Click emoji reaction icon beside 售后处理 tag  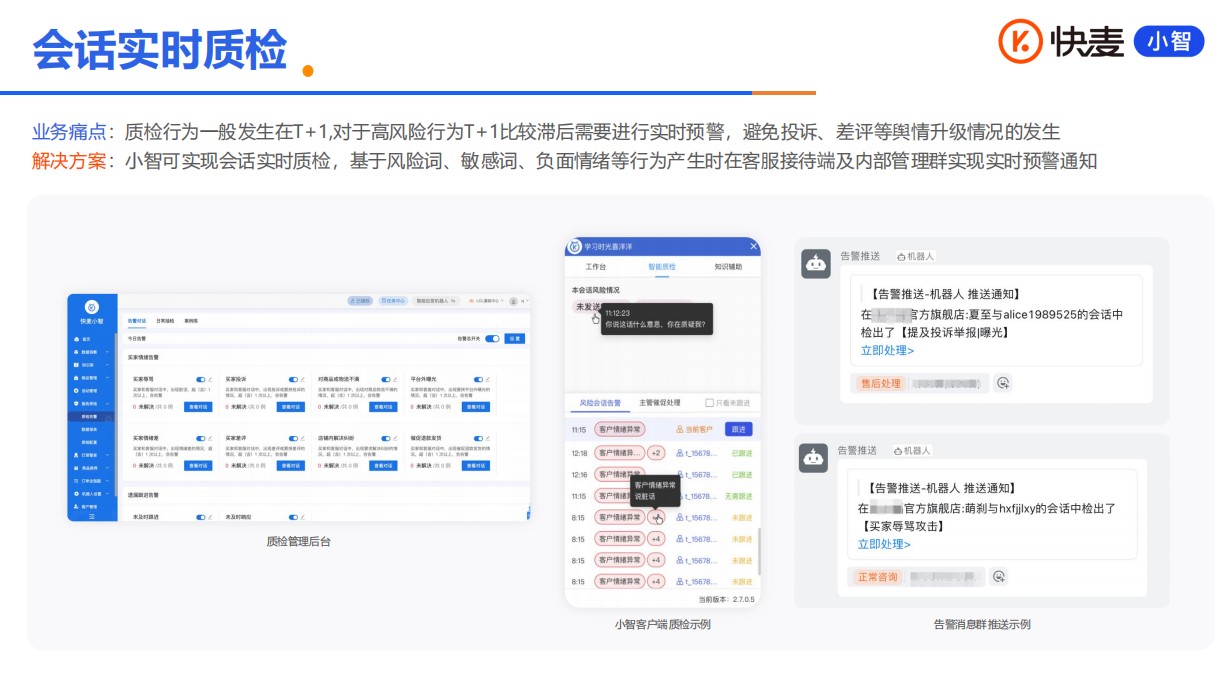[1003, 383]
